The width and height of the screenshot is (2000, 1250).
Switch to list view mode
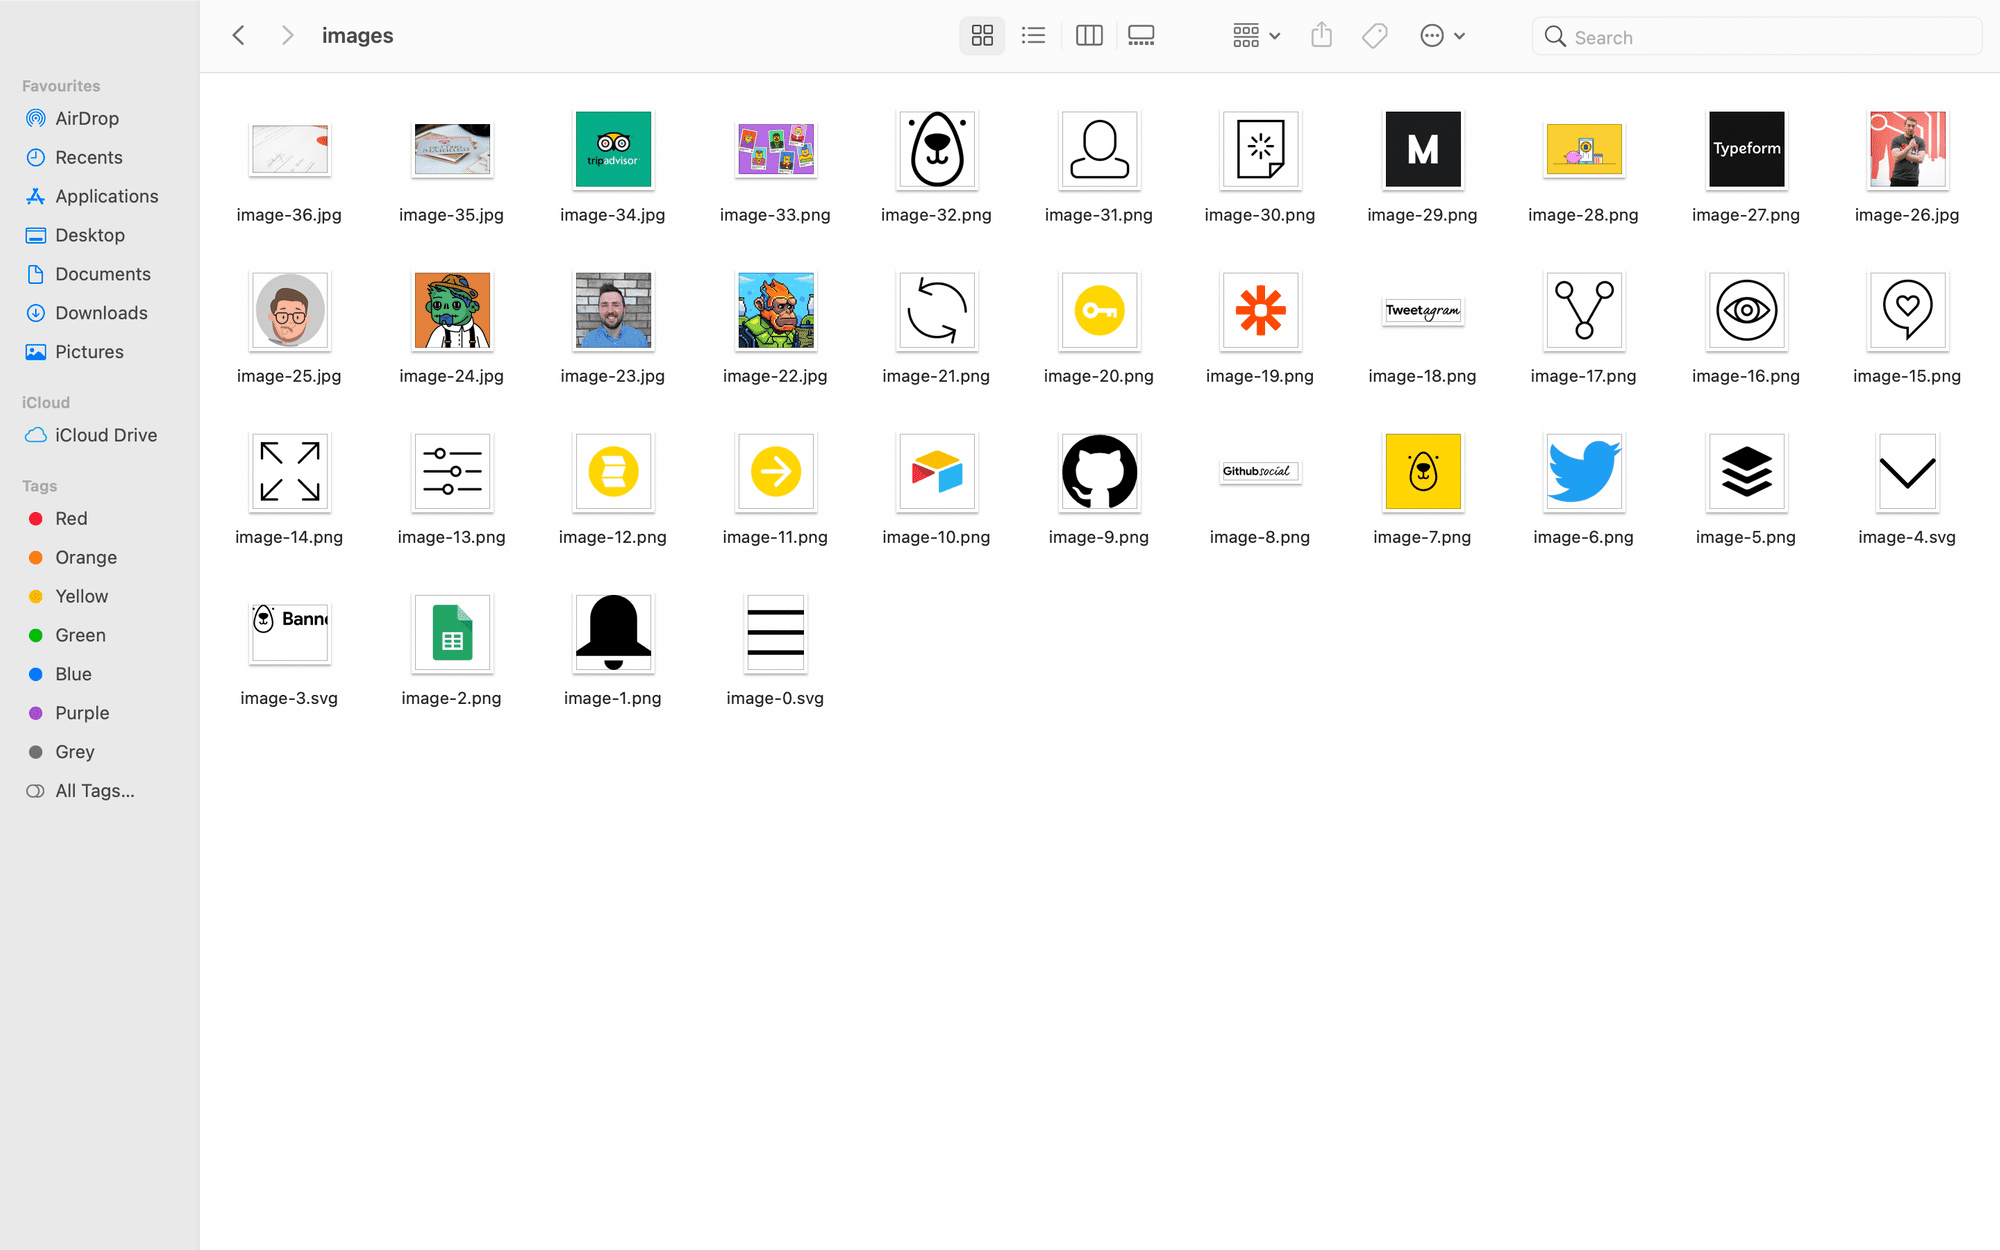[x=1034, y=35]
